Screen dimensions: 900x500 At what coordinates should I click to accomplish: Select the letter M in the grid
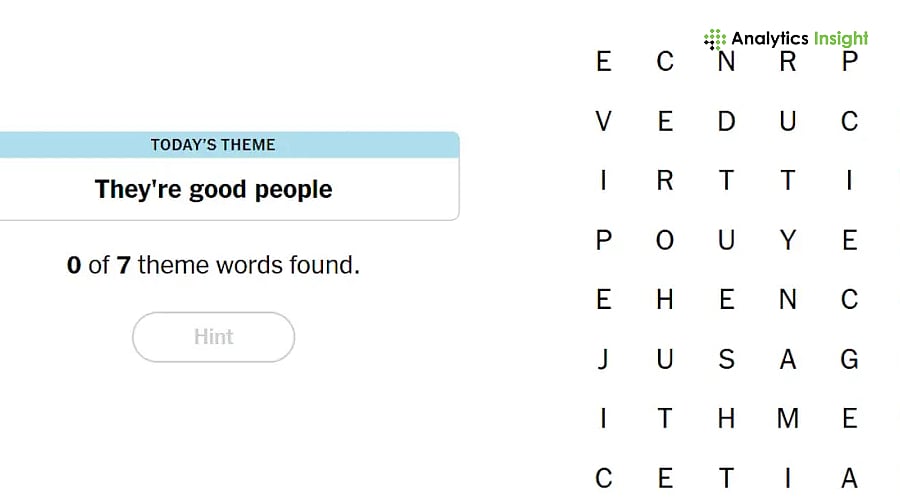click(x=788, y=419)
